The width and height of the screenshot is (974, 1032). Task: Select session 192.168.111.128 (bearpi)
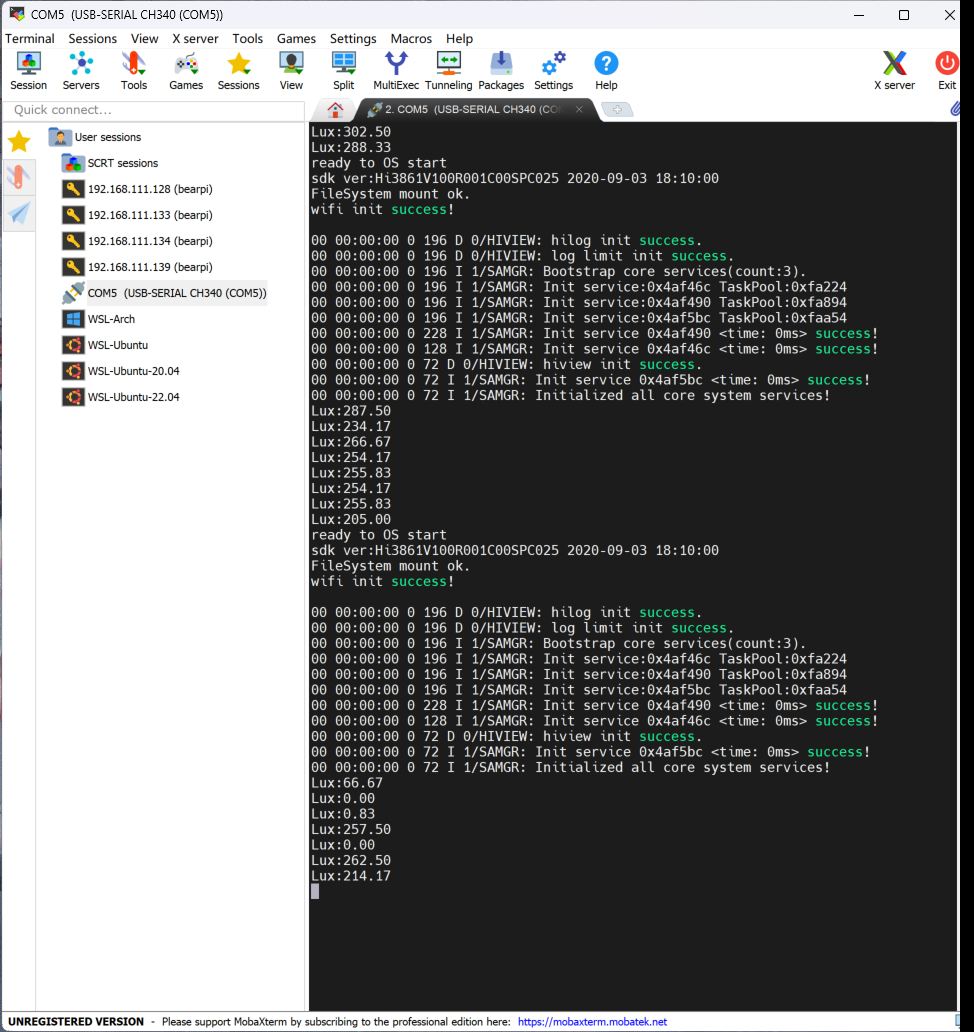[150, 189]
